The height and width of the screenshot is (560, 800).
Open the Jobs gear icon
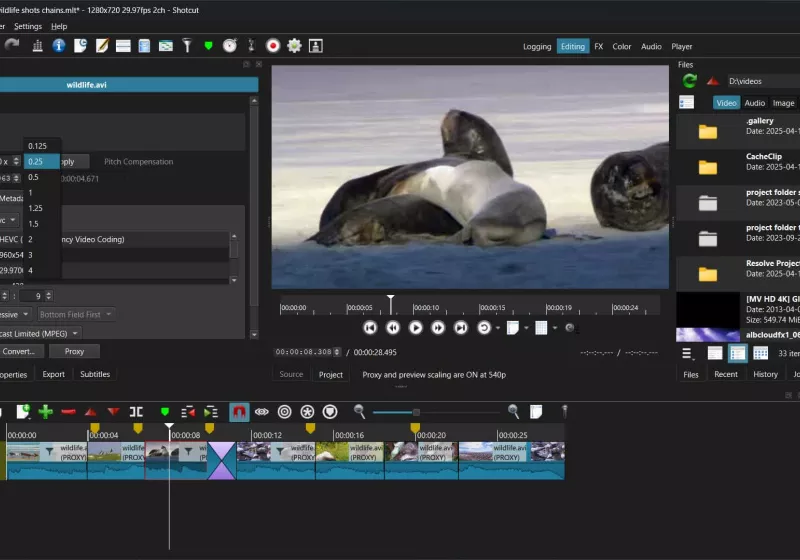[x=294, y=46]
